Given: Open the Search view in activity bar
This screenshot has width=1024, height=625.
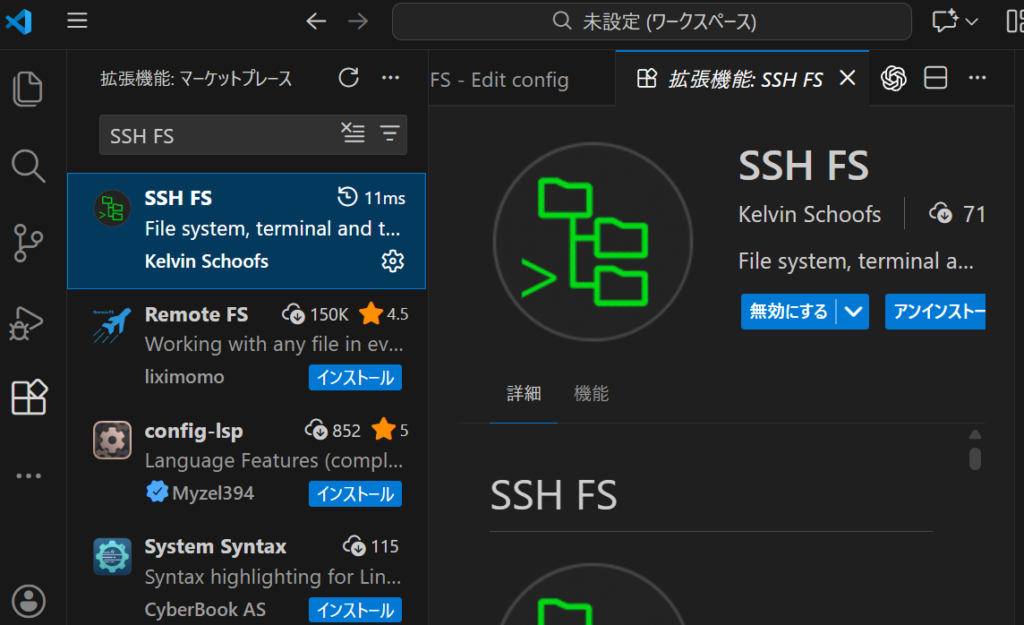Looking at the screenshot, I should coord(28,165).
